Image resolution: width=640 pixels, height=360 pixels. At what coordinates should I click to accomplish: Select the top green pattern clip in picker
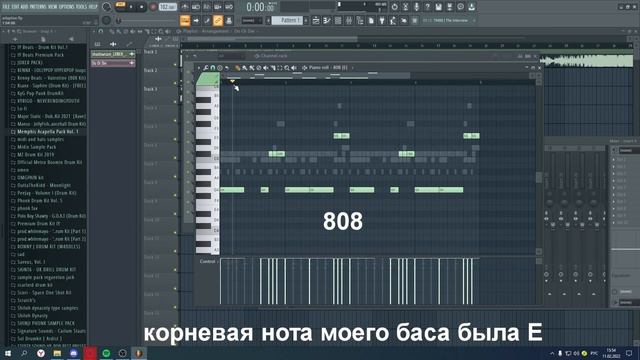[113, 54]
